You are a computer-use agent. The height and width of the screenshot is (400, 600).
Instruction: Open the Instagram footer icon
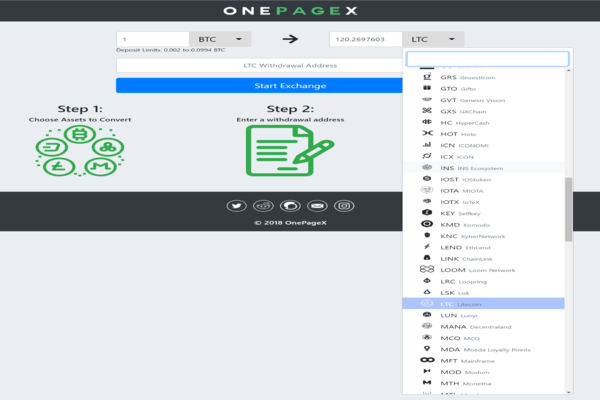[344, 206]
